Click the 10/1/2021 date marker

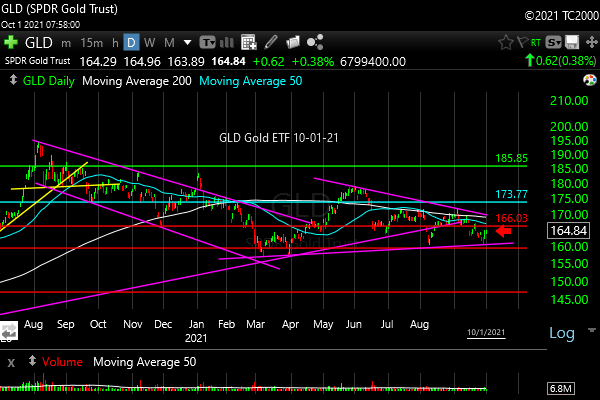pyautogui.click(x=486, y=332)
